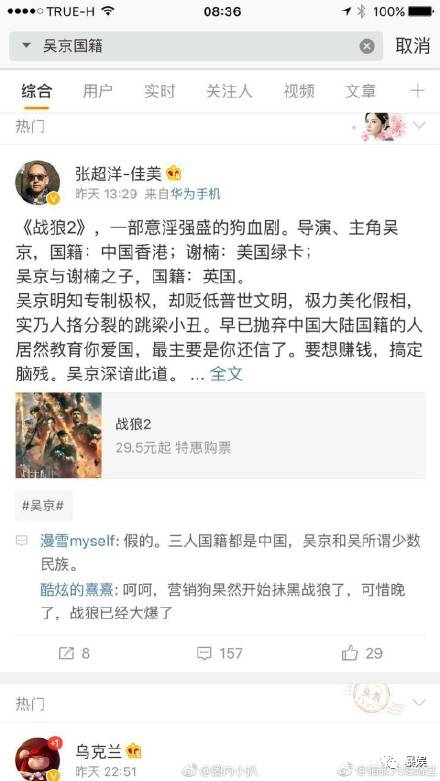Image resolution: width=440 pixels, height=781 pixels.
Task: Open search type dropdown arrow in search bar
Action: point(26,46)
